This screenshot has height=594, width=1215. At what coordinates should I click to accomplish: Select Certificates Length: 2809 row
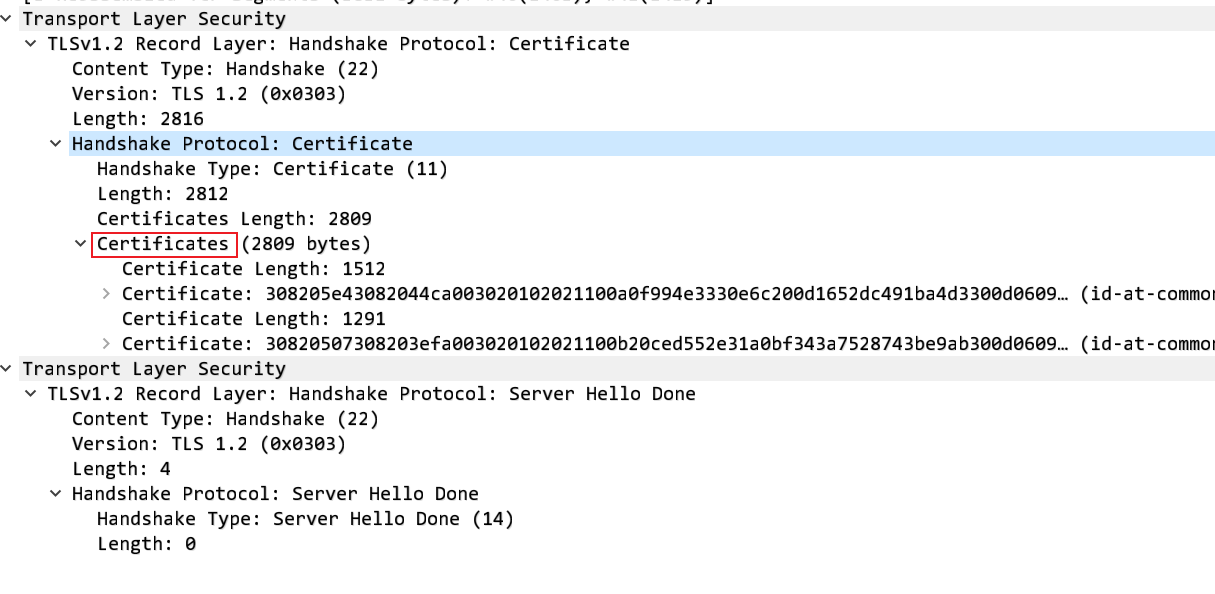pyautogui.click(x=234, y=219)
